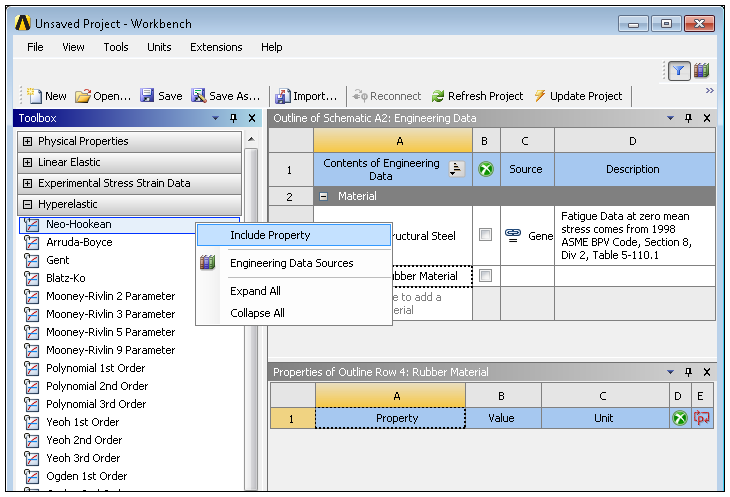Choose Include Property from context menu
The image size is (730, 497).
(294, 235)
